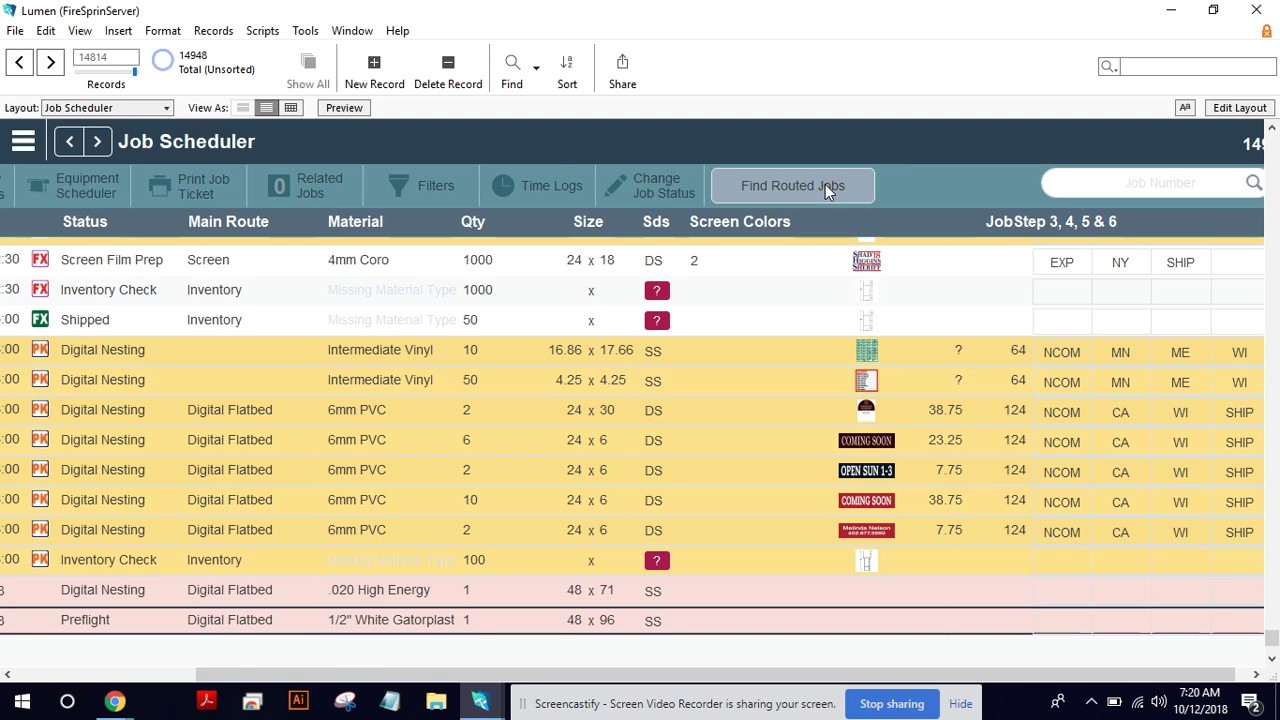Viewport: 1280px width, 720px height.
Task: Open the Records menu
Action: [x=213, y=31]
